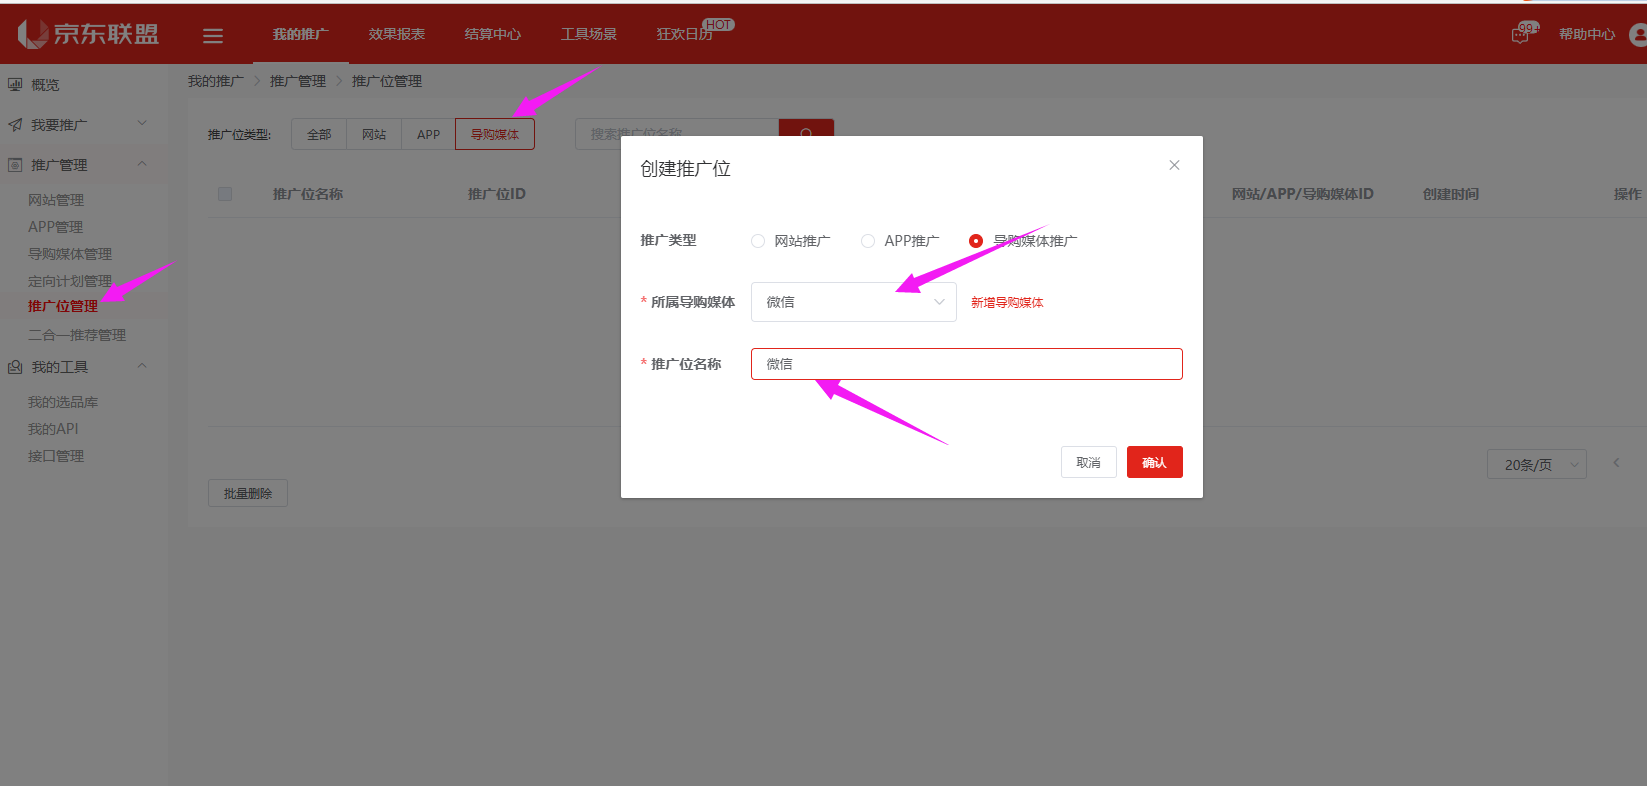Click 创建时间 column header
This screenshot has width=1647, height=786.
(1451, 194)
